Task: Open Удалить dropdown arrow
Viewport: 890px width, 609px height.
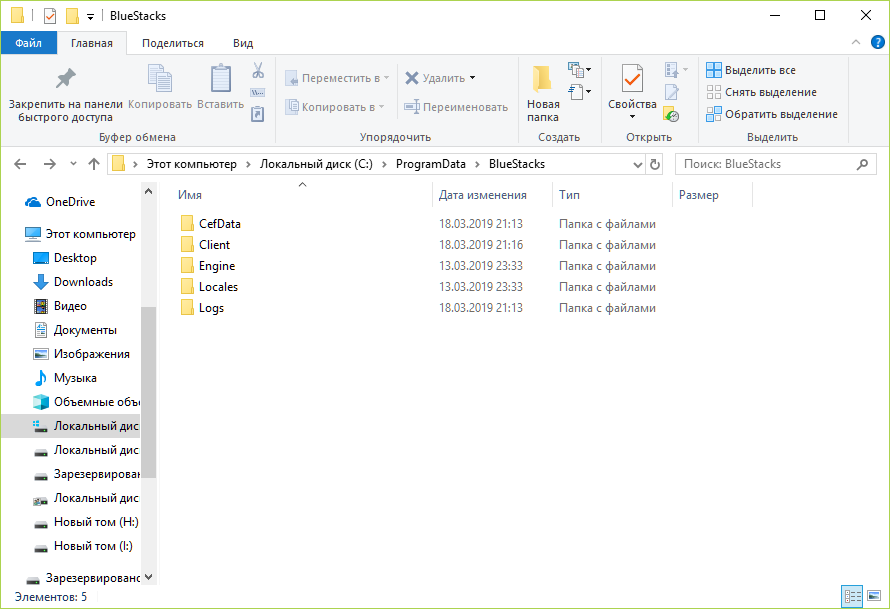Action: [472, 78]
